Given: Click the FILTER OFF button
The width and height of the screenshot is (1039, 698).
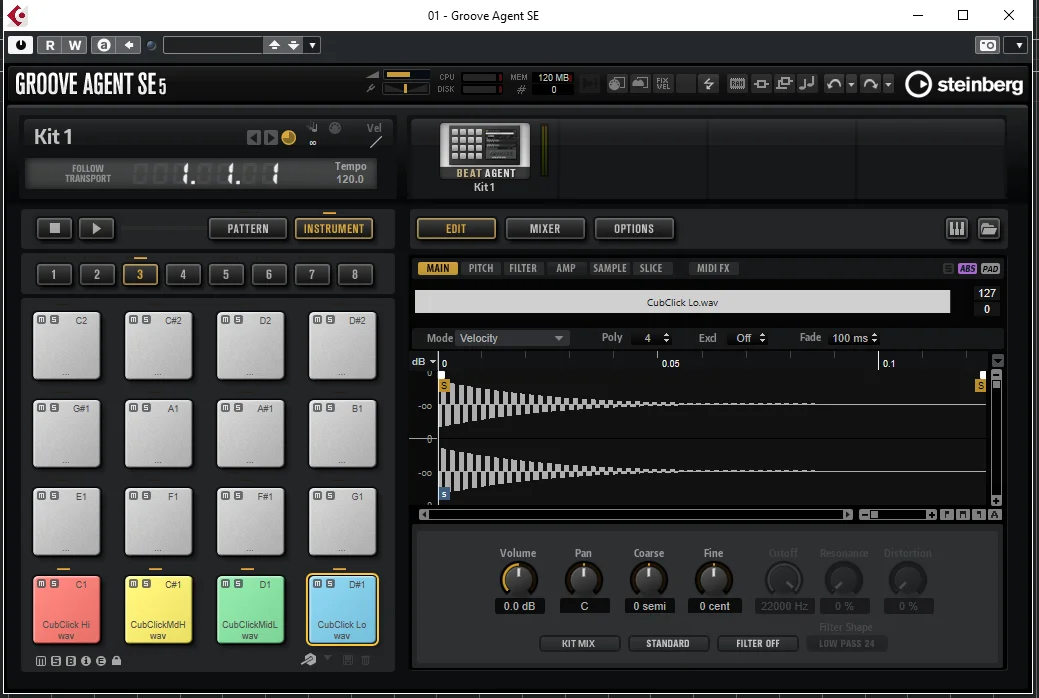Looking at the screenshot, I should click(x=757, y=644).
